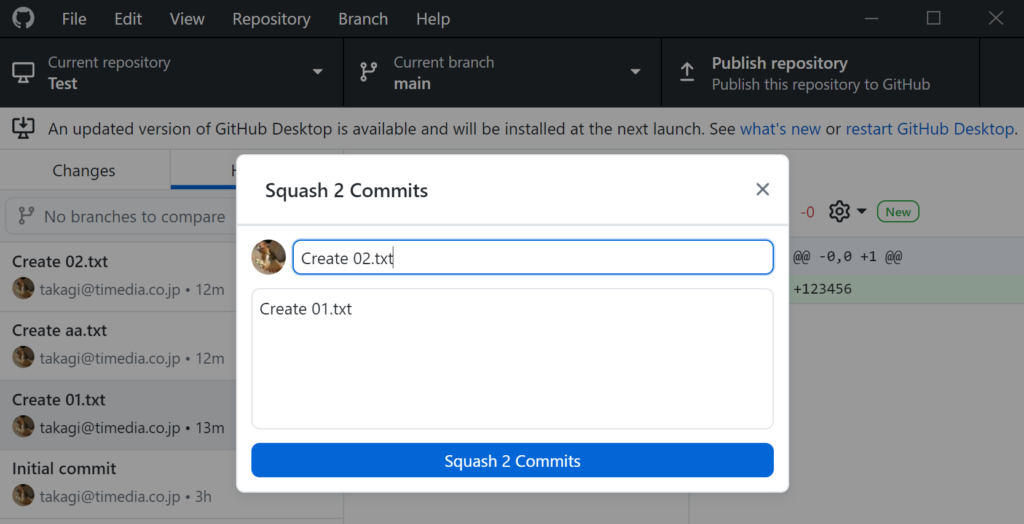1024x524 pixels.
Task: Open the View menu
Action: tap(187, 19)
